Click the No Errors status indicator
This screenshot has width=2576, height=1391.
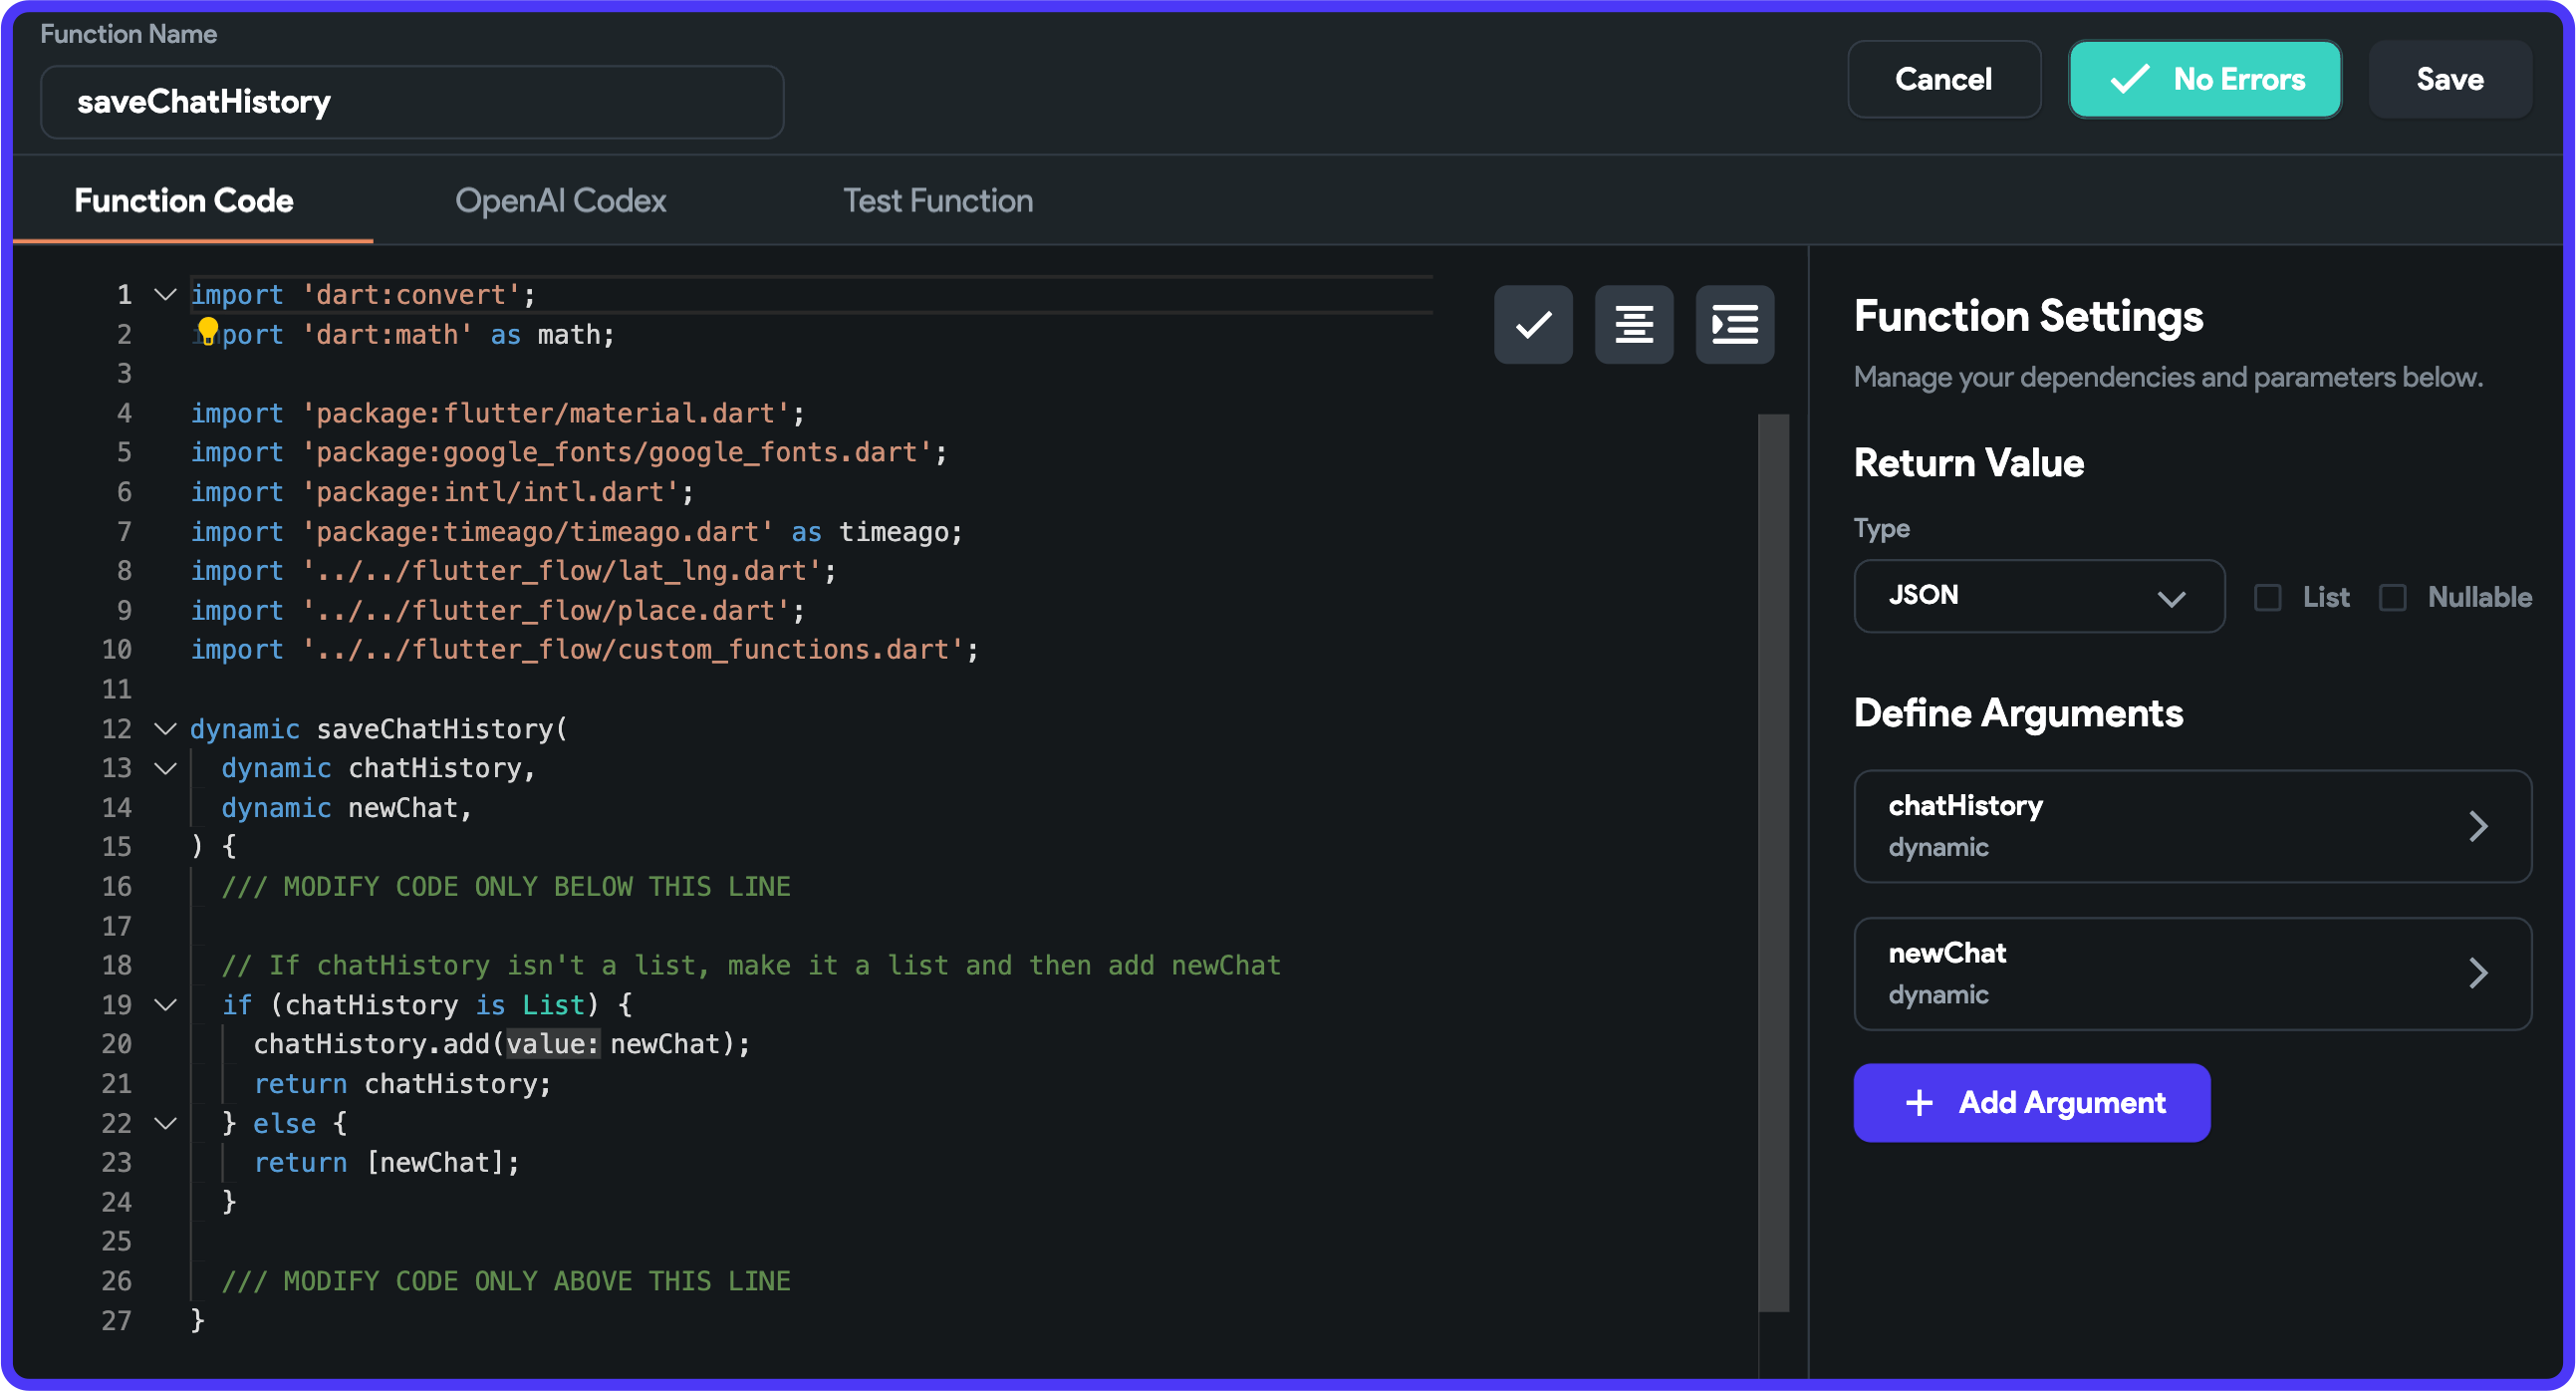pos(2205,79)
